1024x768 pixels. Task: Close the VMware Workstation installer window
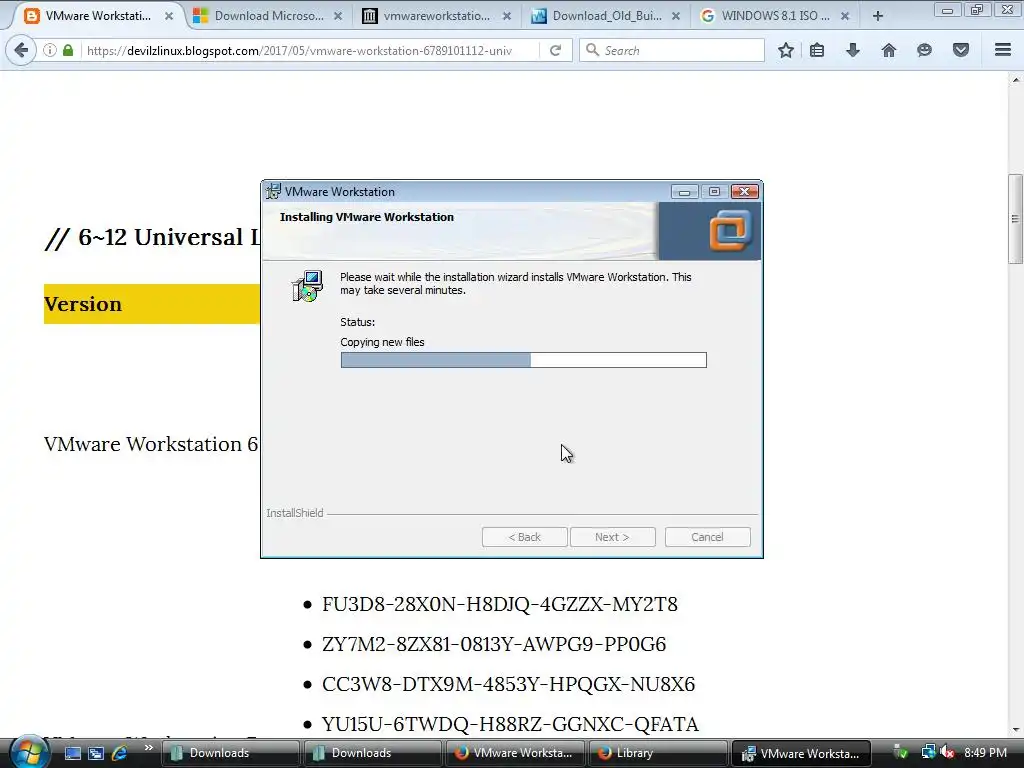pos(744,191)
